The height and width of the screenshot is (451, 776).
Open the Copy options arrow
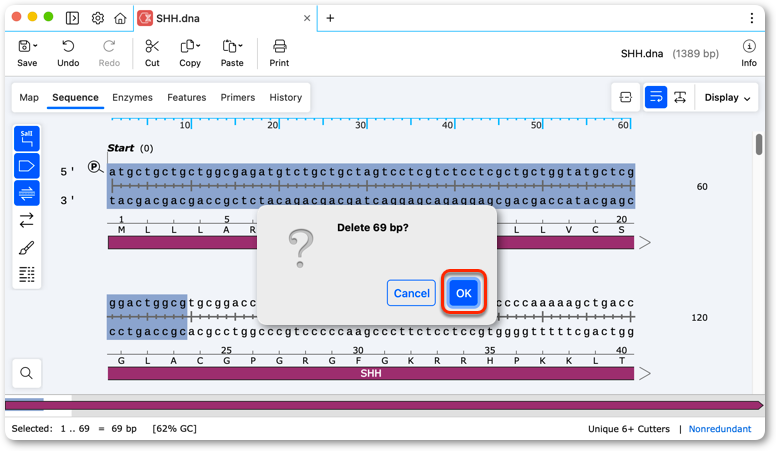click(x=198, y=46)
